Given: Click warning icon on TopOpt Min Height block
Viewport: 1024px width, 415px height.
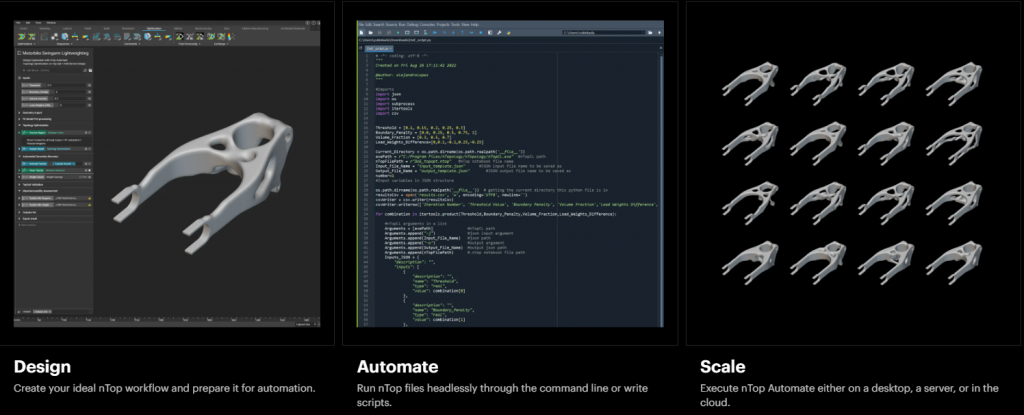Looking at the screenshot, I should click(89, 205).
